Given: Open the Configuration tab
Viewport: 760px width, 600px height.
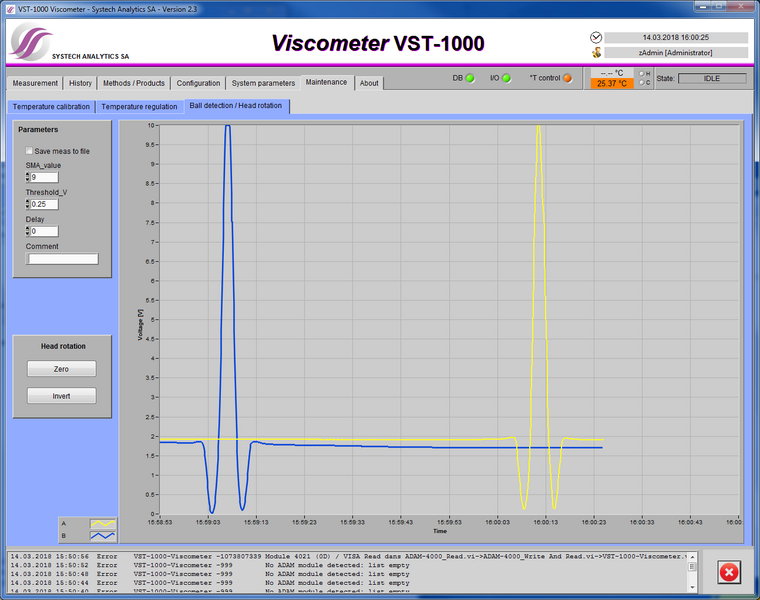Looking at the screenshot, I should point(198,83).
